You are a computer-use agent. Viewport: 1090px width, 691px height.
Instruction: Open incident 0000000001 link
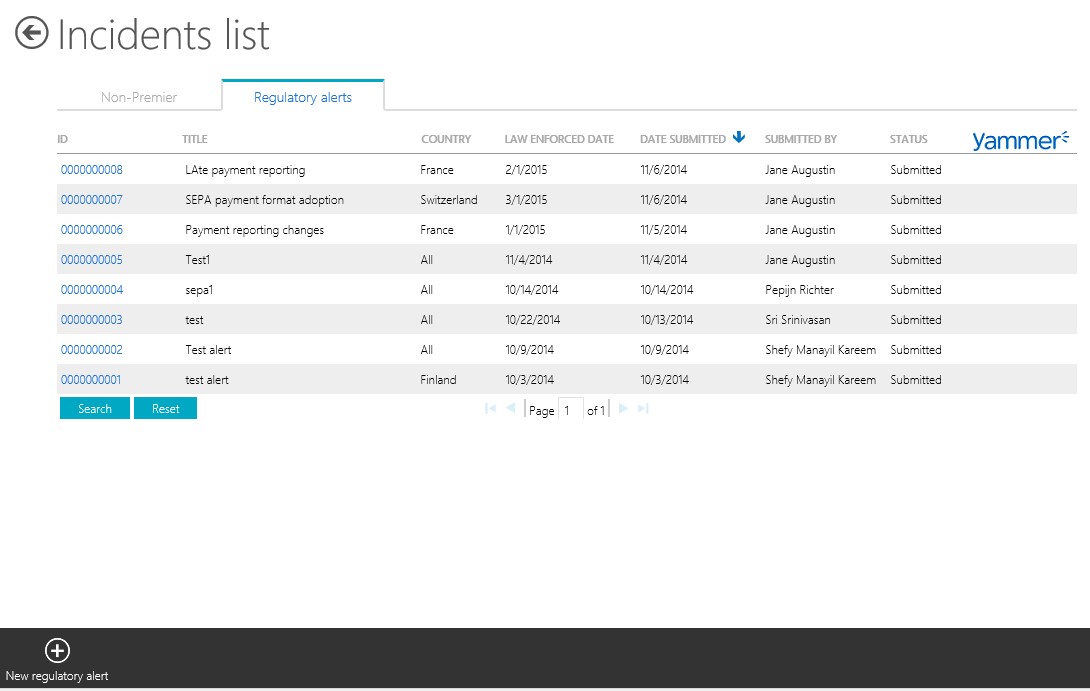pos(92,380)
